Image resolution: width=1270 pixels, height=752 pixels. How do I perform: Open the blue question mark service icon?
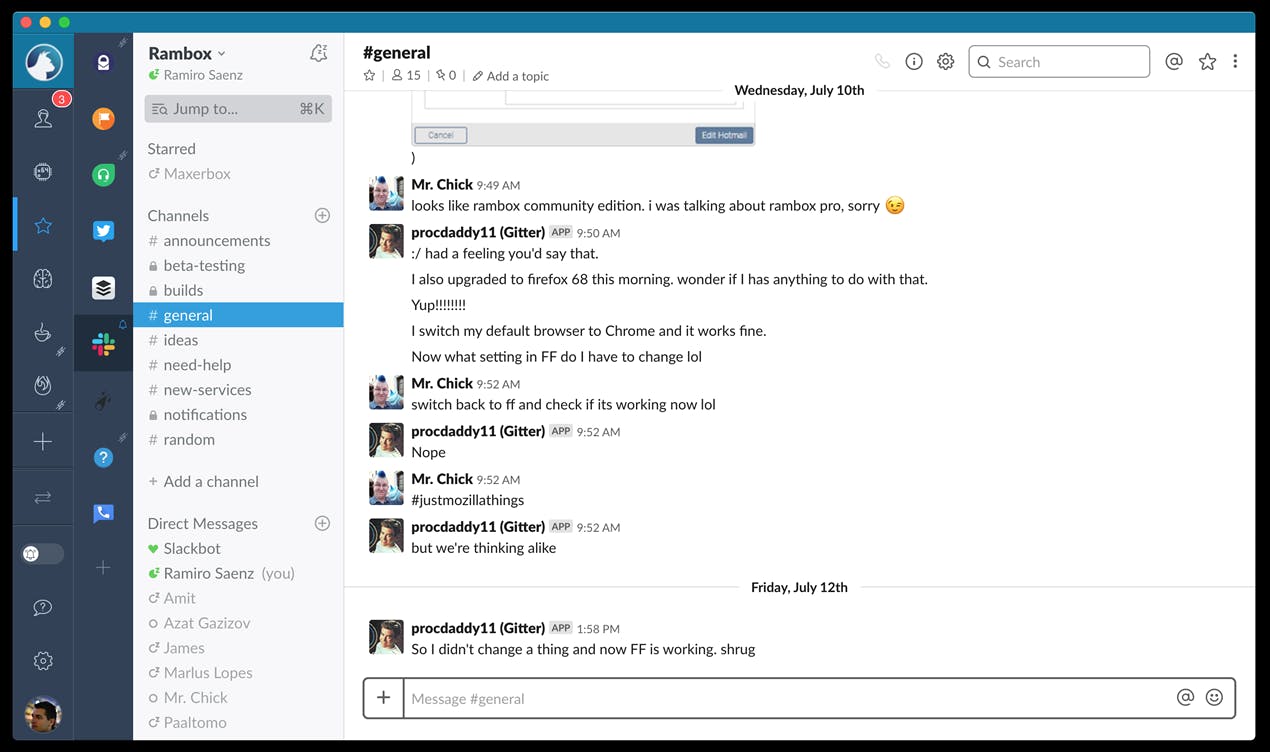[x=103, y=457]
